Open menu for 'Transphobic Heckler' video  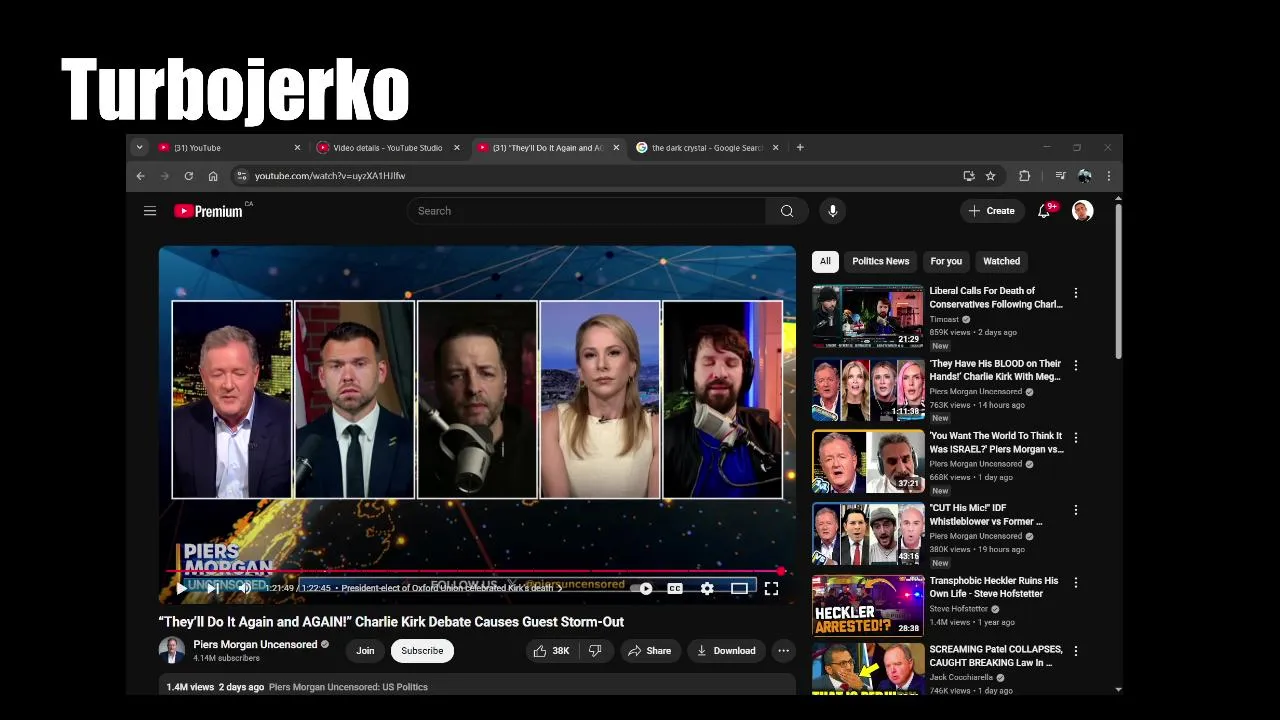[1076, 582]
